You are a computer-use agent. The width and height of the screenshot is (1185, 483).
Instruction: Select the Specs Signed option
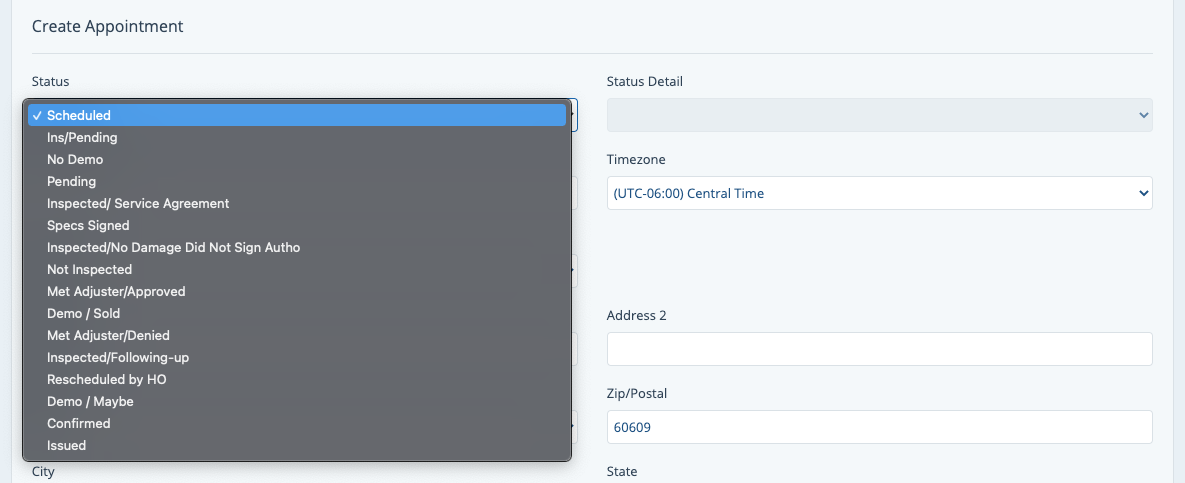(88, 225)
